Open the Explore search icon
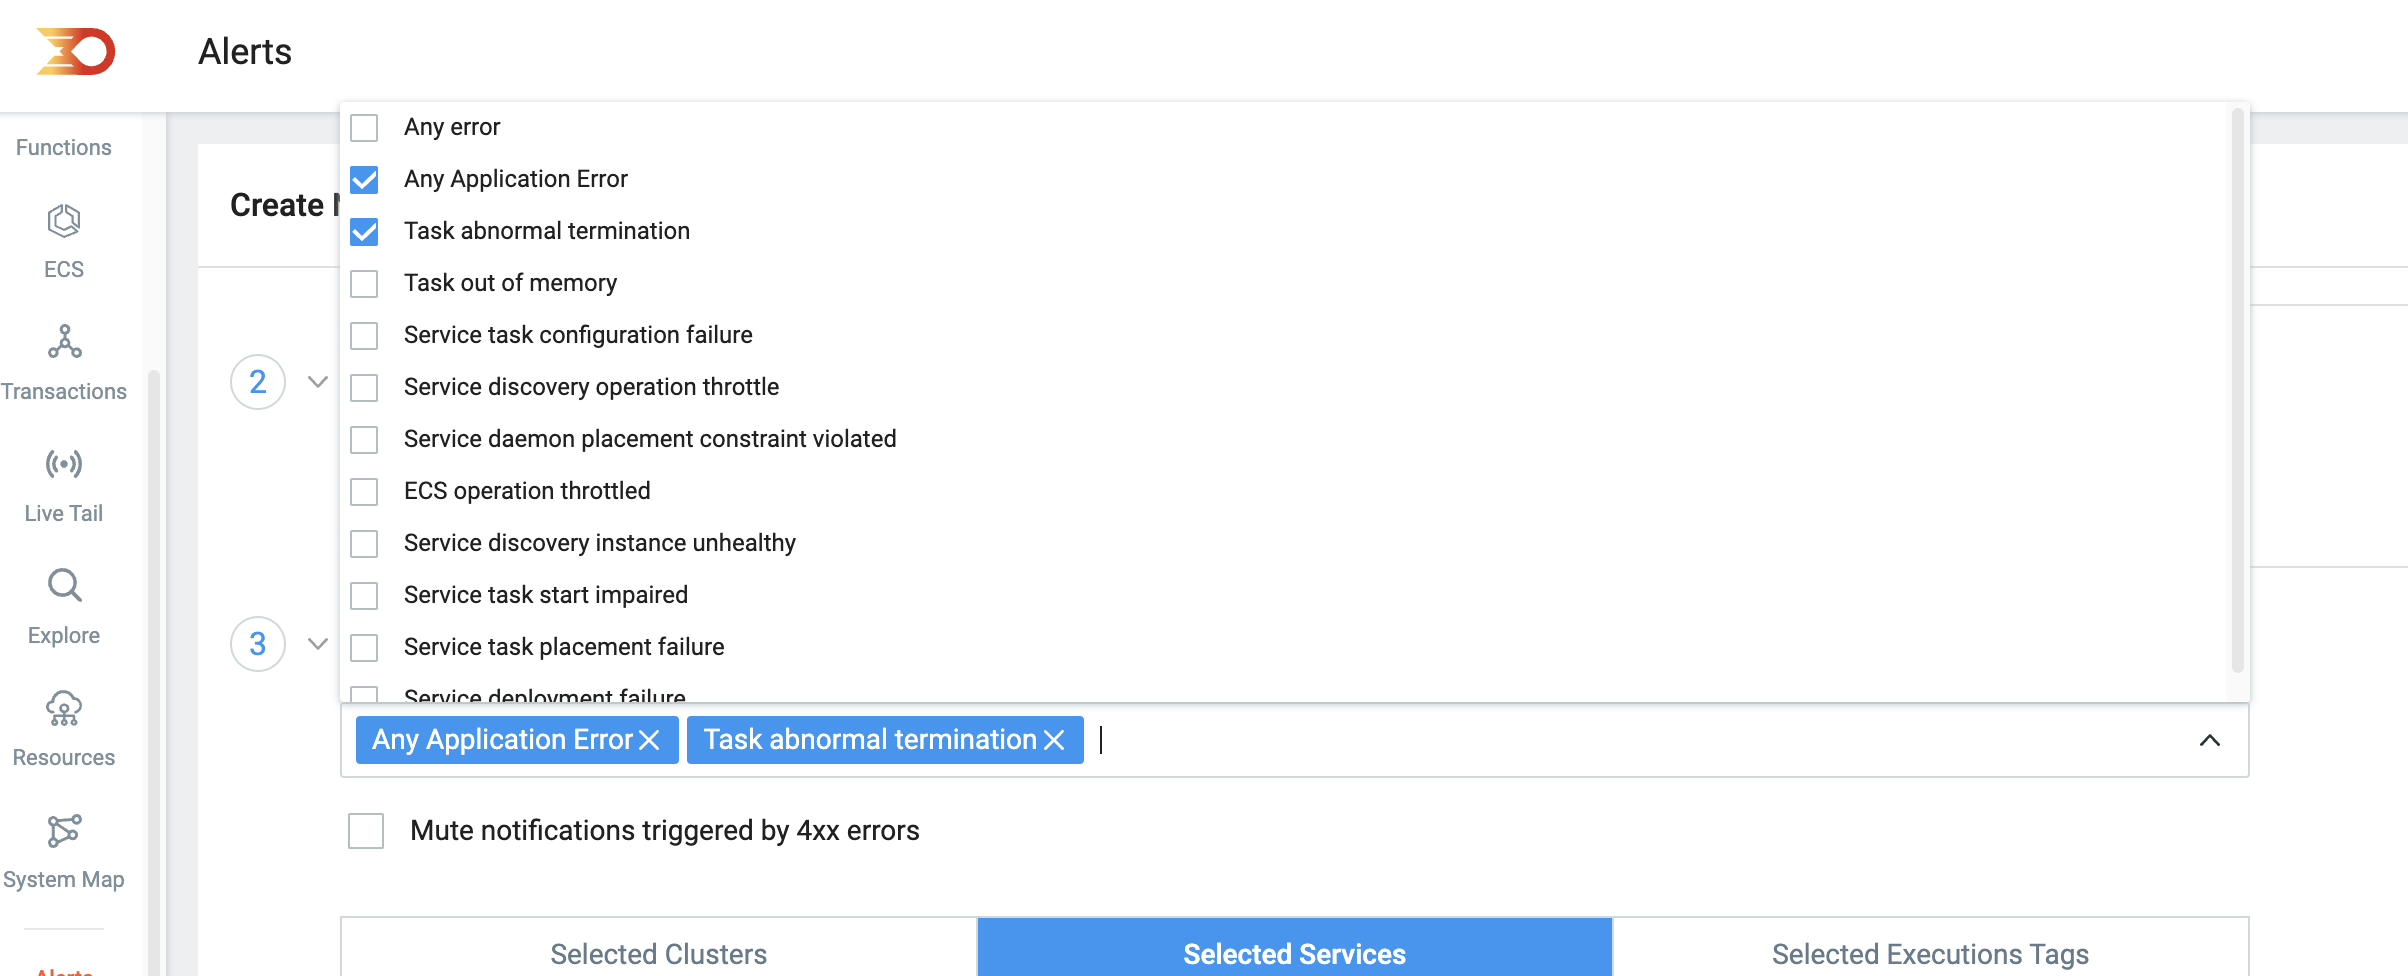 click(x=64, y=585)
